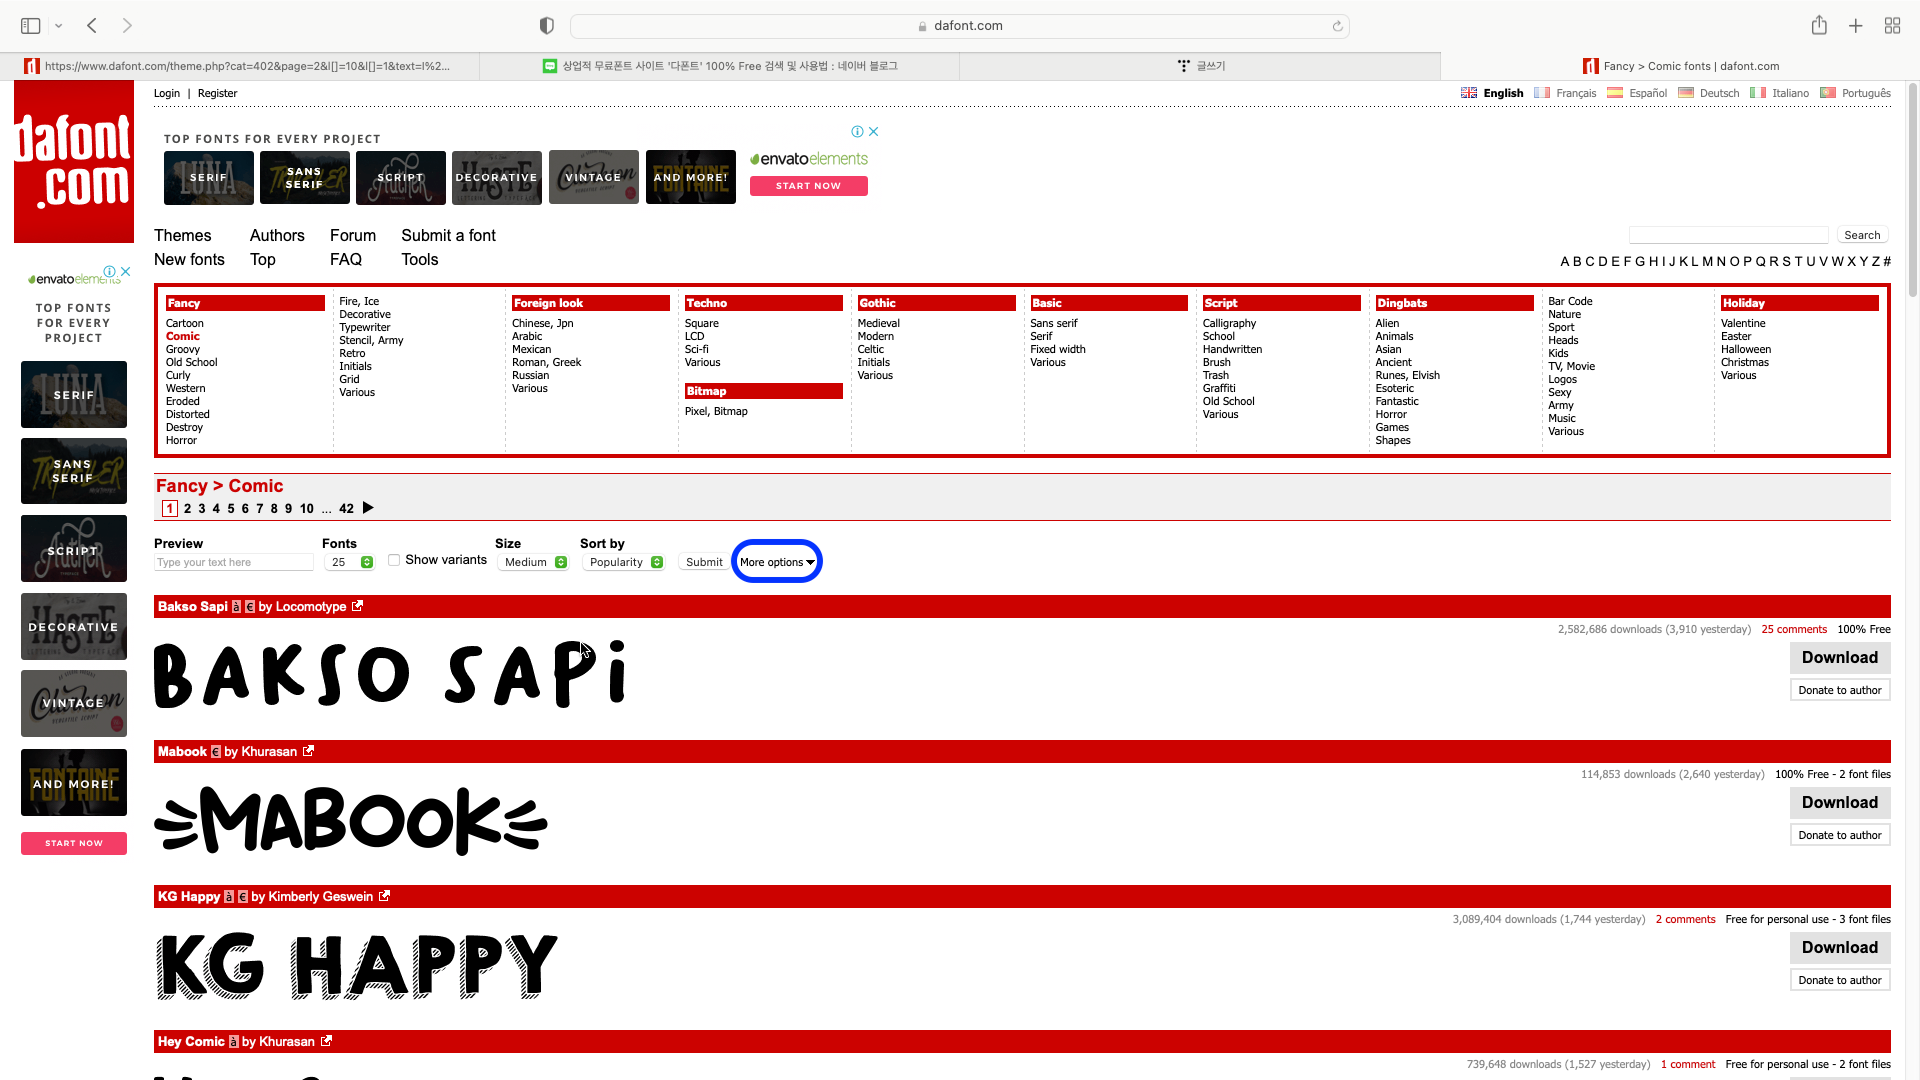Select the Cartoon category under Fancy
This screenshot has width=1920, height=1080.
tap(185, 323)
